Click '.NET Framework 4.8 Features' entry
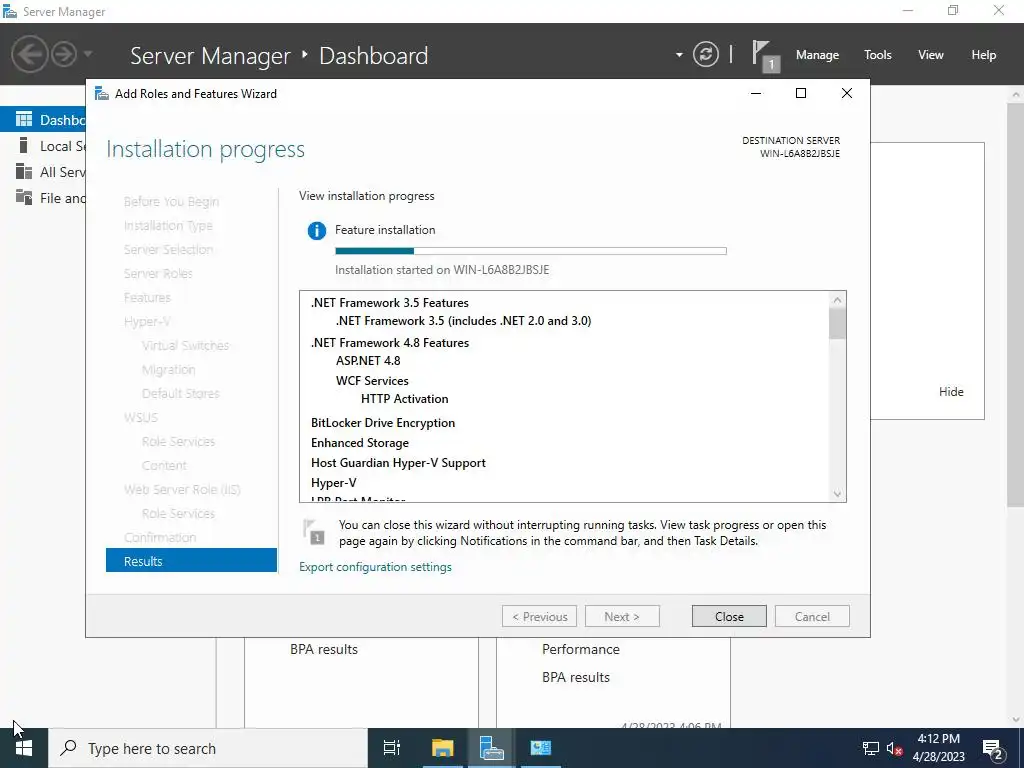The image size is (1024, 768). pos(390,343)
